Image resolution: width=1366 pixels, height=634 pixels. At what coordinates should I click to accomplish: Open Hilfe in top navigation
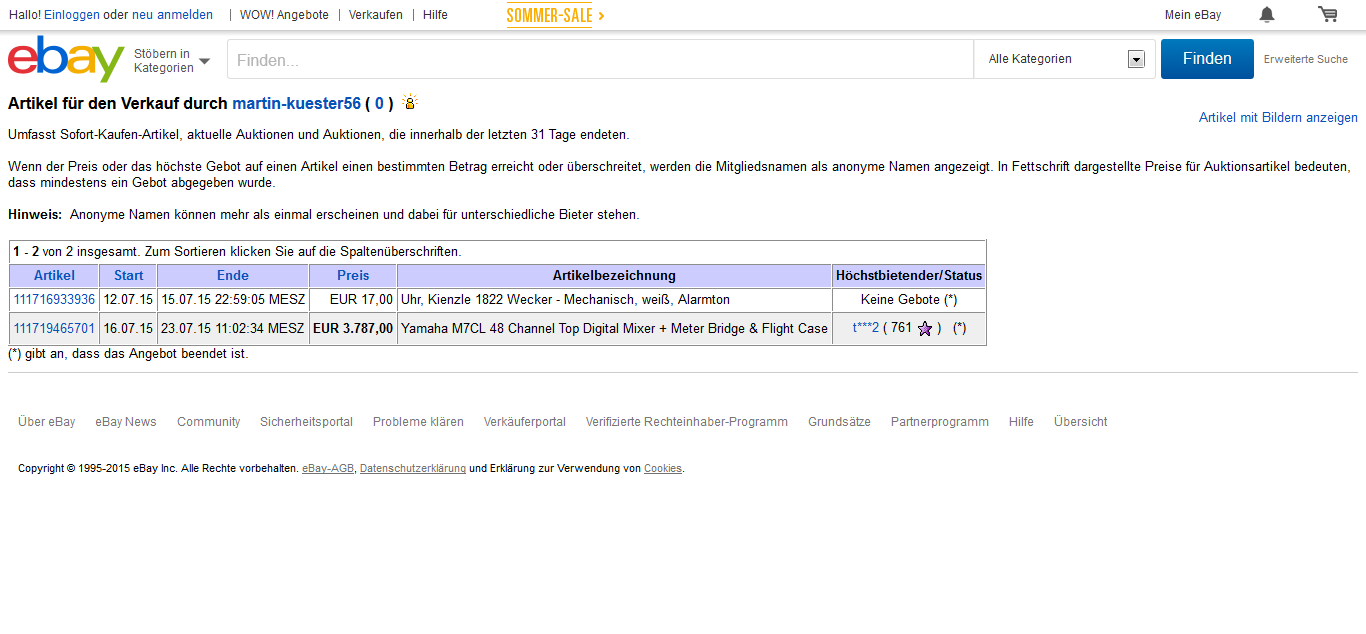(435, 15)
